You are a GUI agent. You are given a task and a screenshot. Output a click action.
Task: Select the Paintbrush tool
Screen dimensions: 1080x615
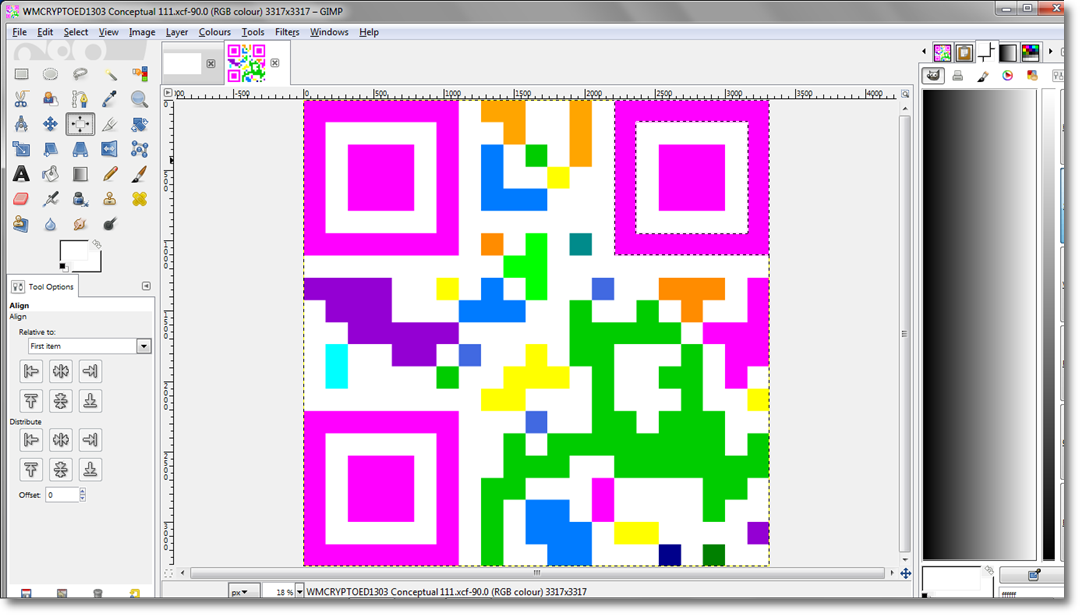(x=139, y=174)
